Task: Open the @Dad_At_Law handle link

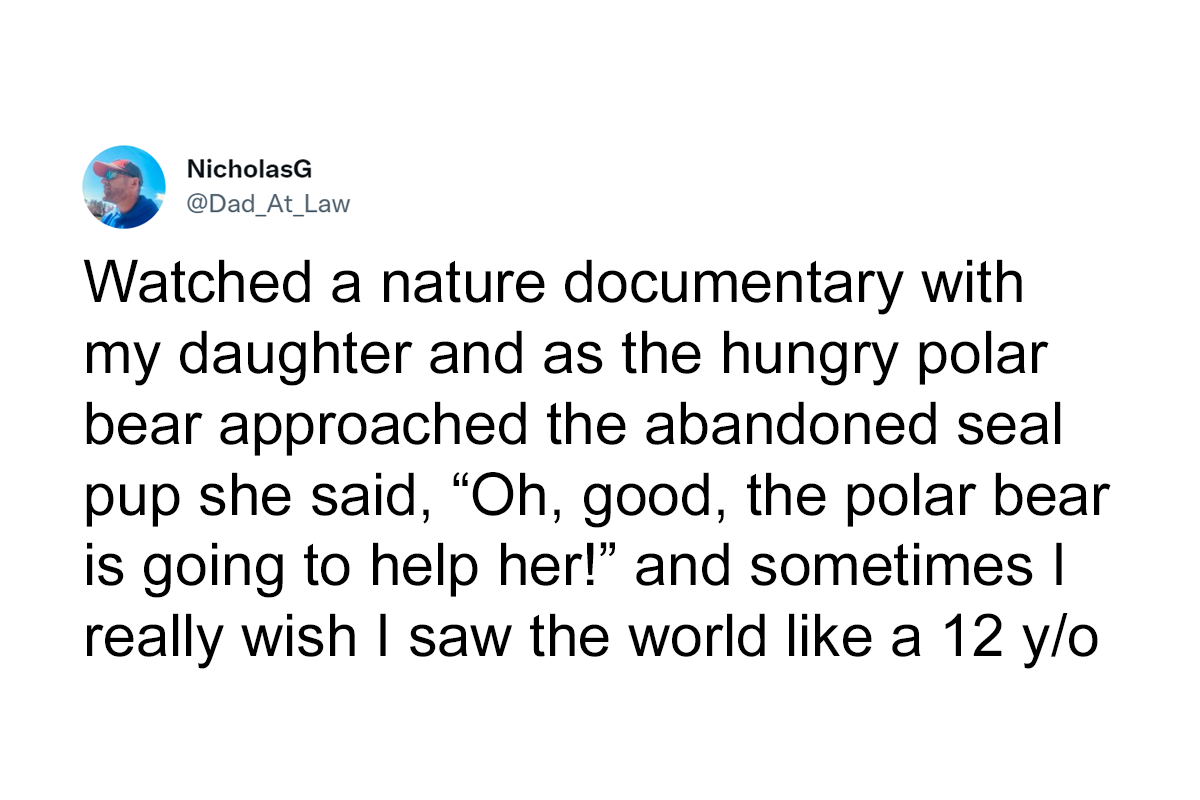Action: point(268,204)
